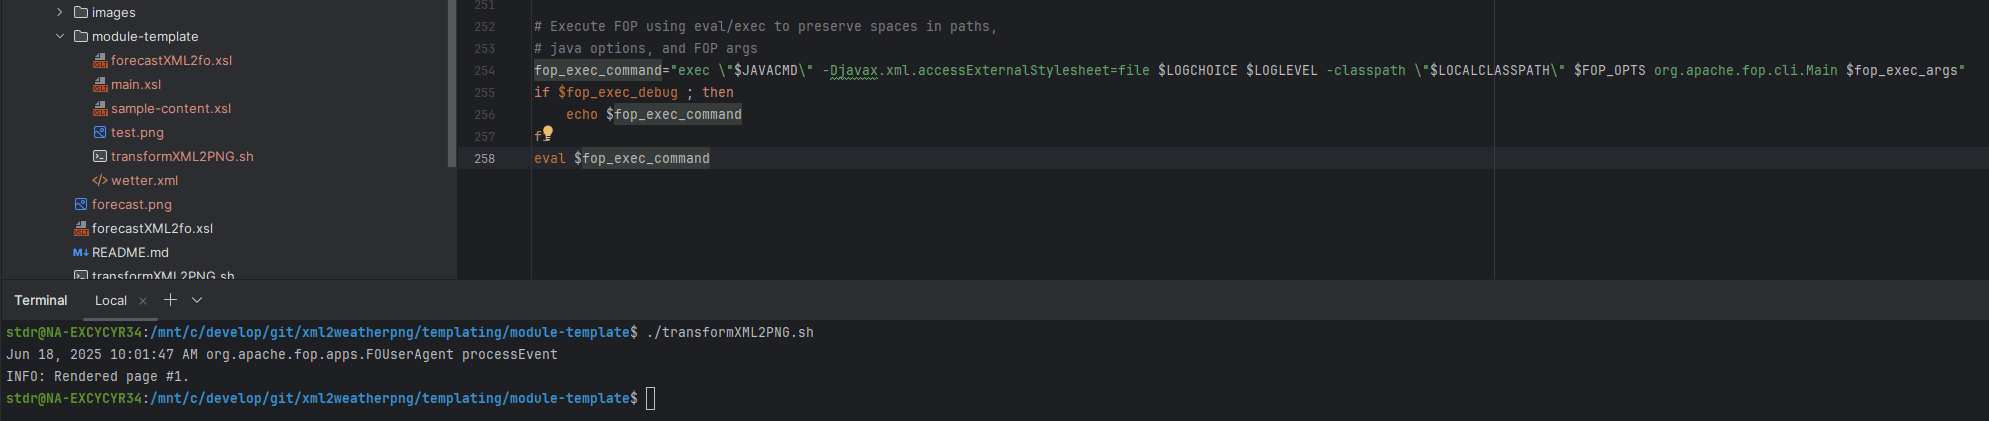
Task: Open forecastXML2fo.xsl in module-template
Action: click(x=171, y=60)
